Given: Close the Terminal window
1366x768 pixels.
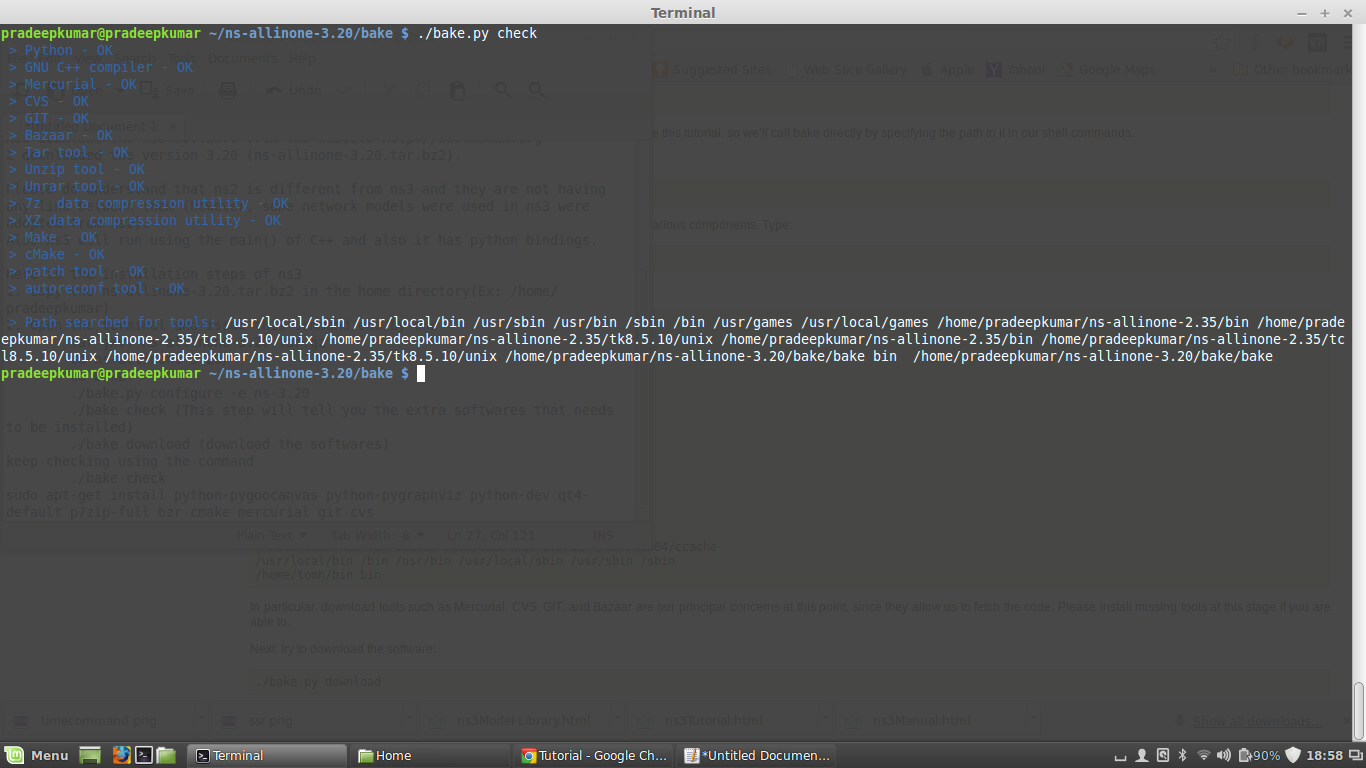Looking at the screenshot, I should [x=1346, y=13].
